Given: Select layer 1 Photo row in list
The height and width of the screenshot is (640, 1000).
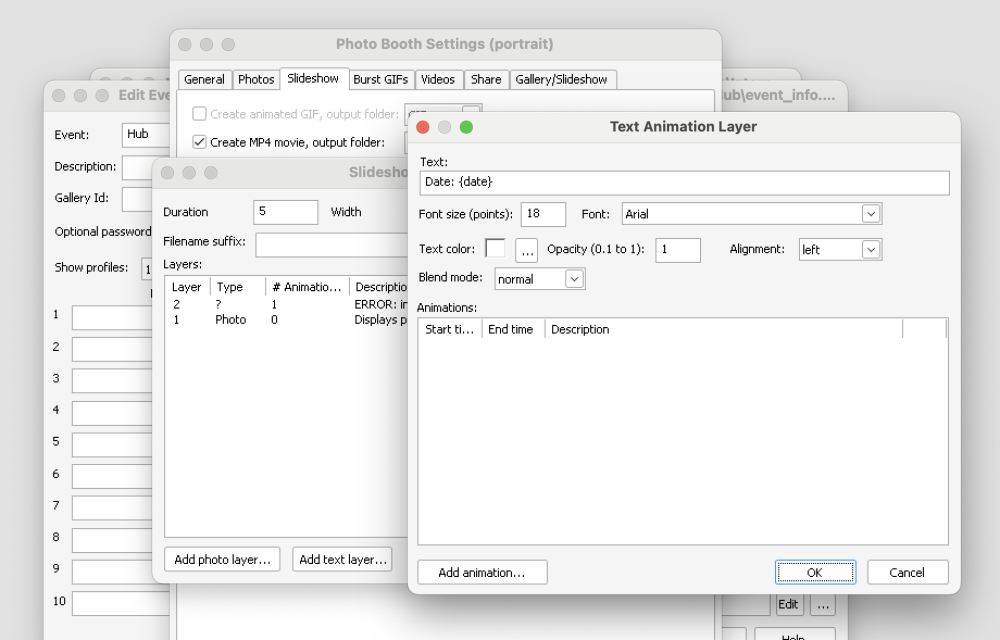Looking at the screenshot, I should [x=230, y=320].
